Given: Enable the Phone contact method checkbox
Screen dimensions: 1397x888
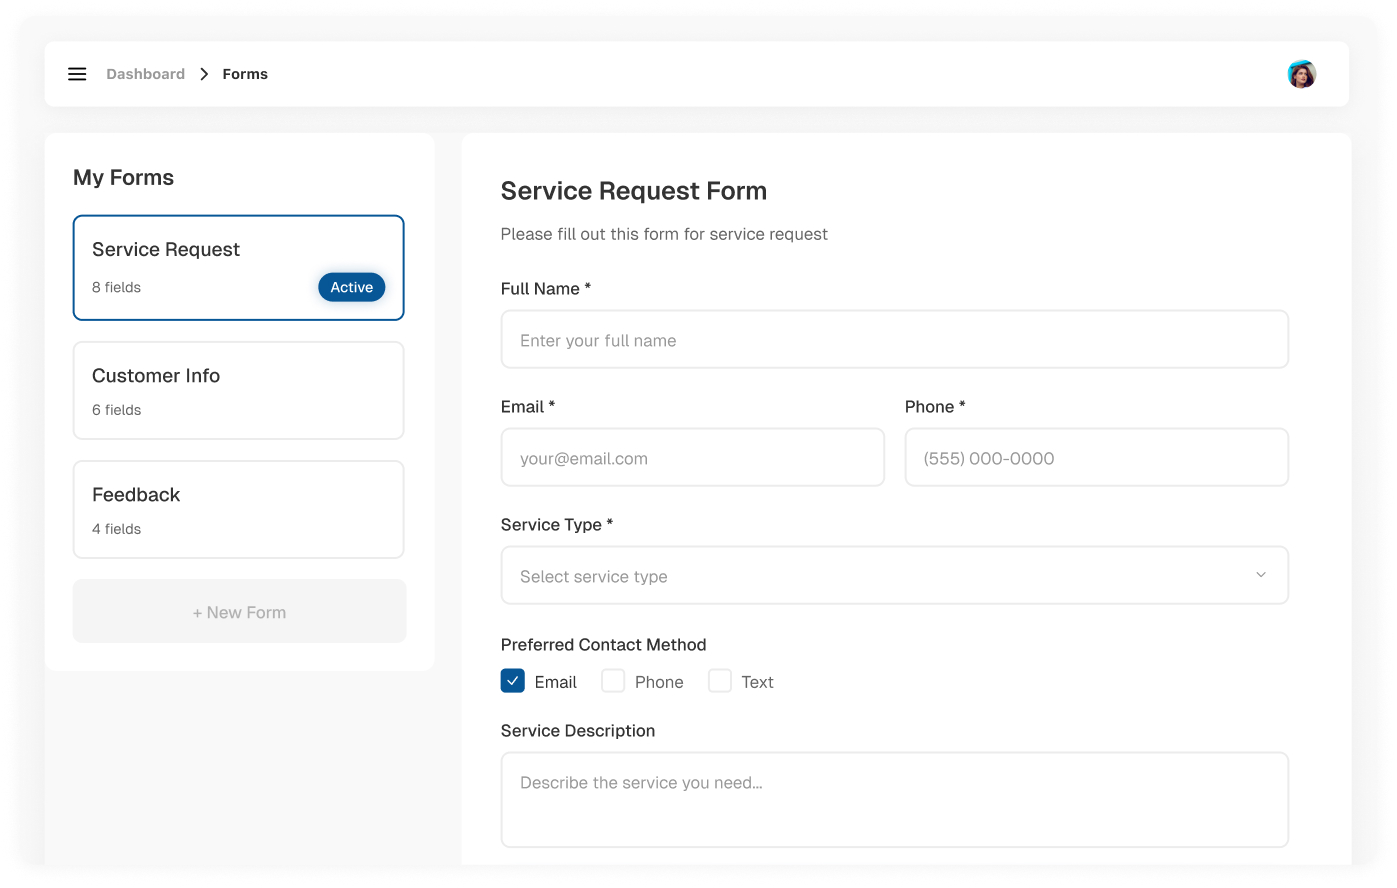Looking at the screenshot, I should (613, 681).
